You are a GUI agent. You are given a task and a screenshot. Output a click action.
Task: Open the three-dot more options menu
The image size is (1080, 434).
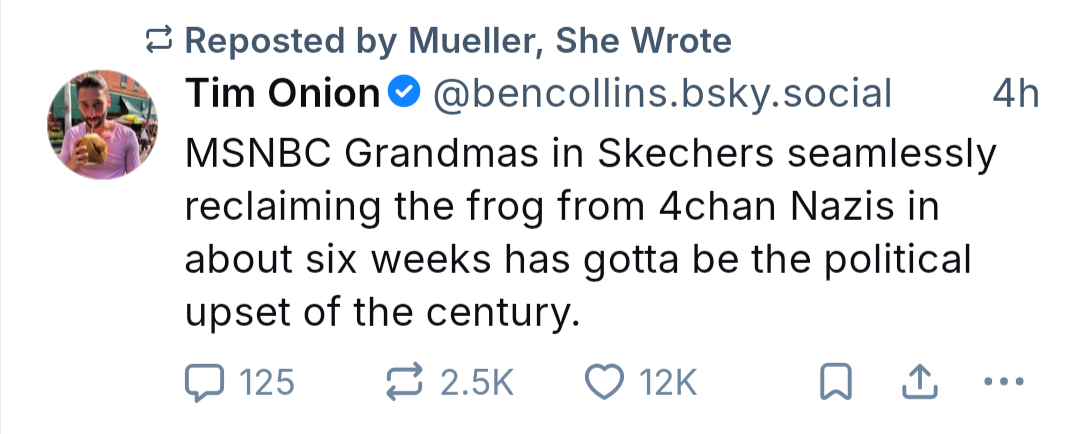pos(1004,382)
